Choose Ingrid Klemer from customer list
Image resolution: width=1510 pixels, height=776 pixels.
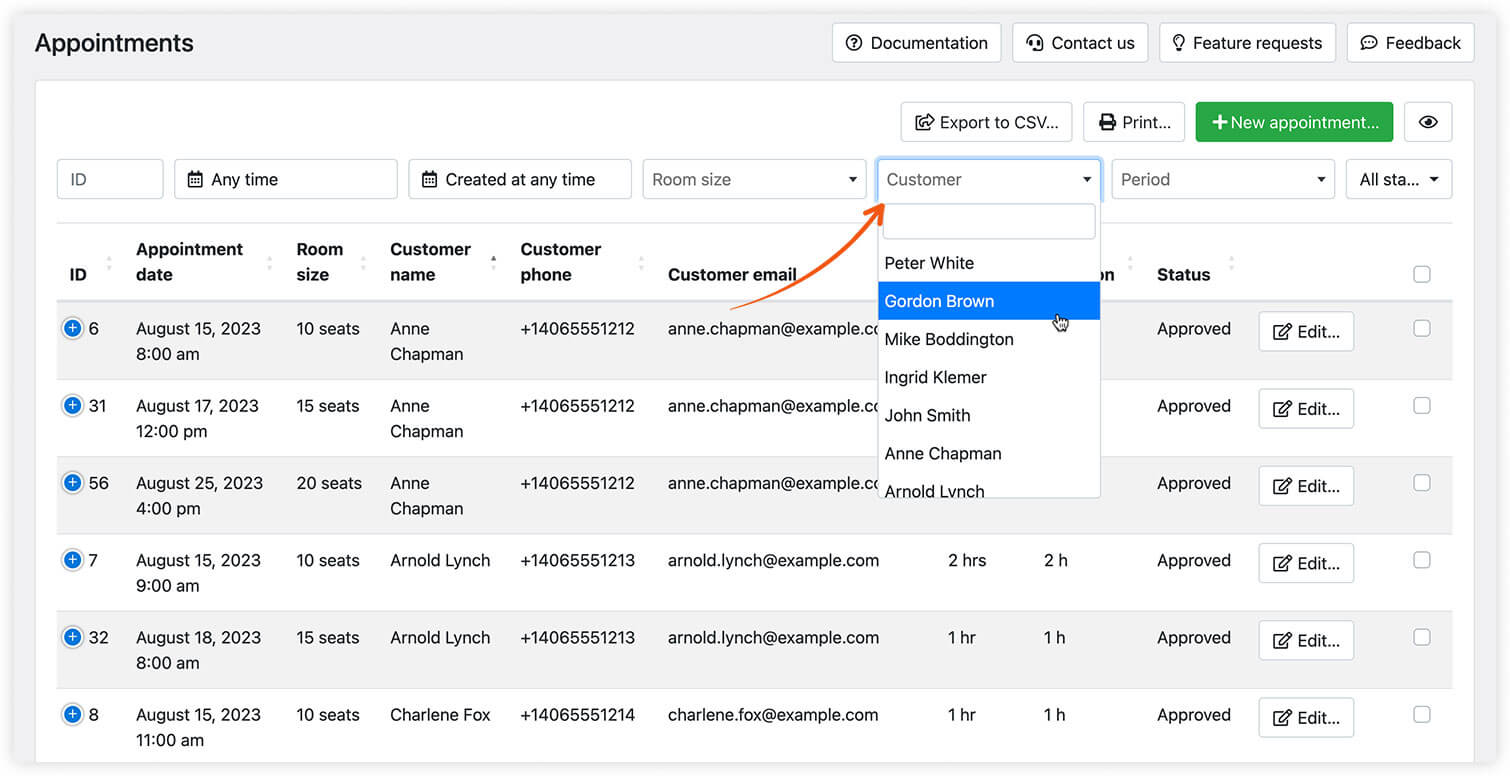[989, 377]
